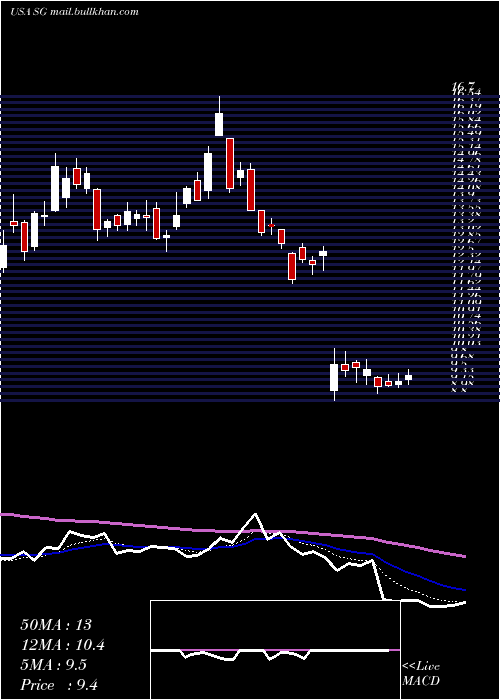
Task: Click the '<<Live MACD' label
Action: click(421, 674)
